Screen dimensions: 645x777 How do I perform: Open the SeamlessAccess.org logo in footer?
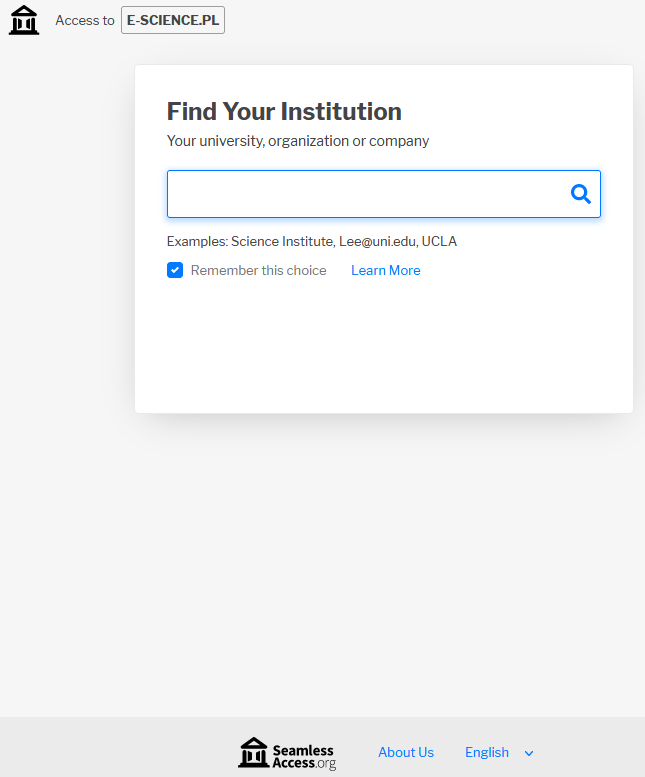pos(287,753)
